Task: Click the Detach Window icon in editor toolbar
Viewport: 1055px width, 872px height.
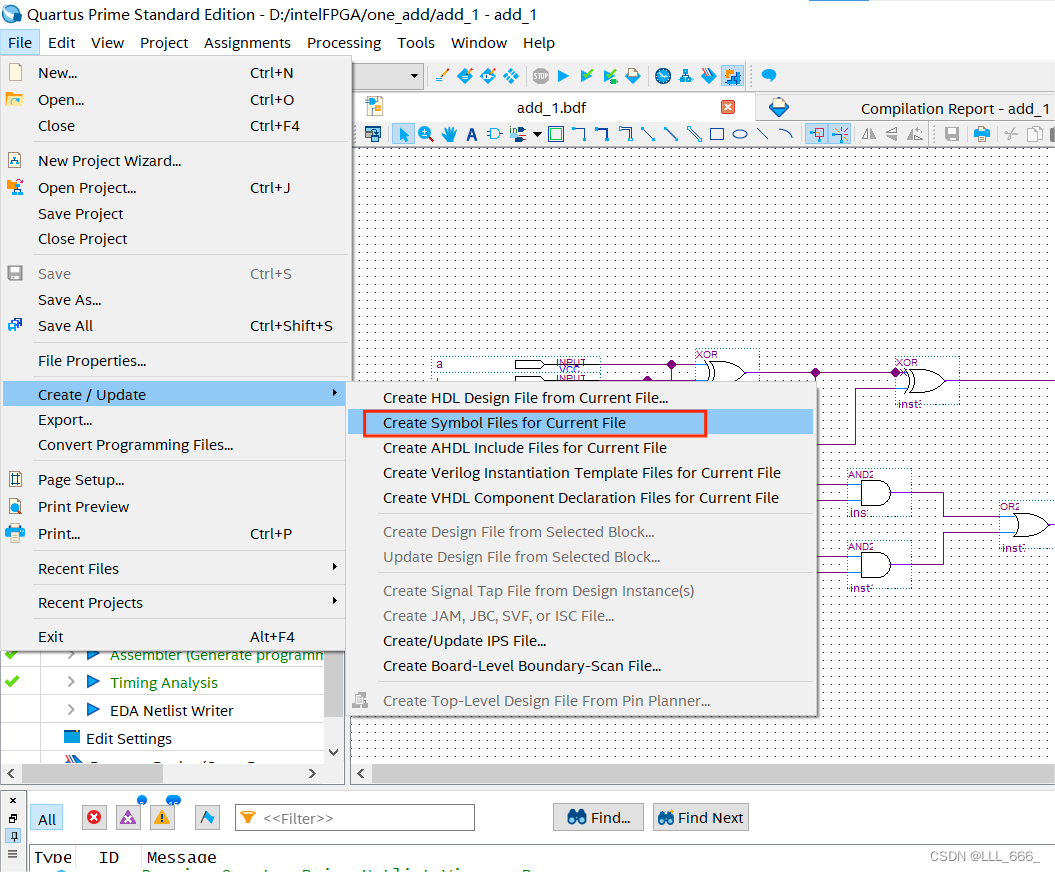Action: pos(372,134)
